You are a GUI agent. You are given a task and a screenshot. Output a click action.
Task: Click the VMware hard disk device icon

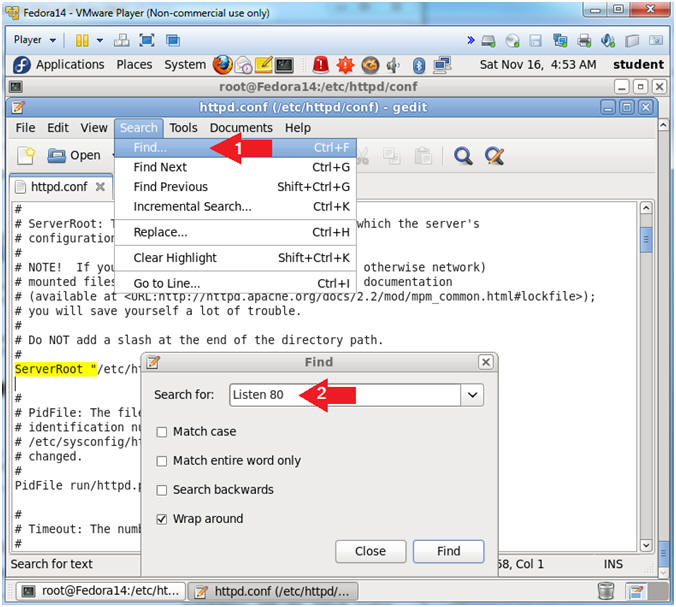(x=488, y=41)
